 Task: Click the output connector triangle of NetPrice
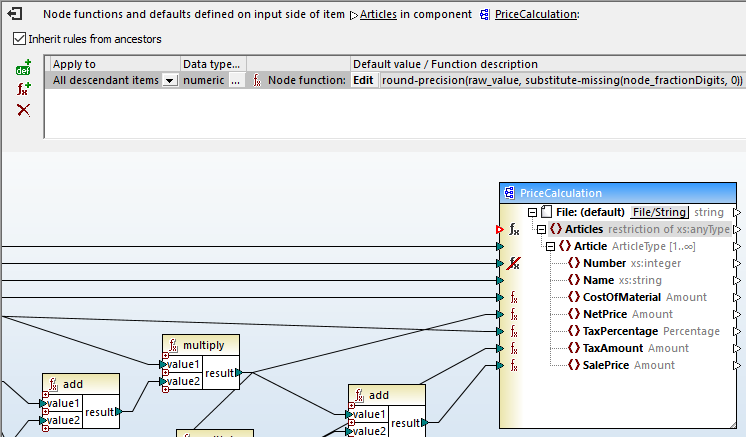[x=738, y=315]
